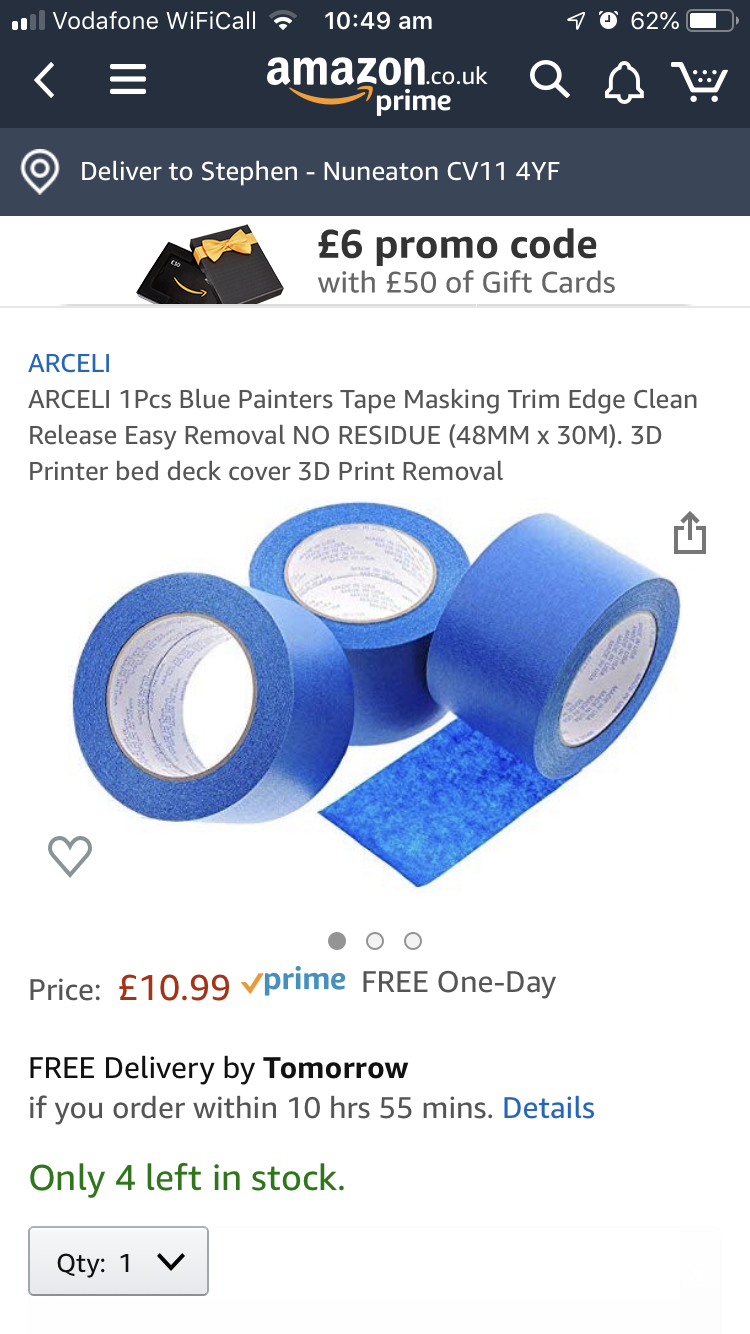Screen dimensions: 750x1334
Task: Open the shopping basket icon
Action: [699, 80]
